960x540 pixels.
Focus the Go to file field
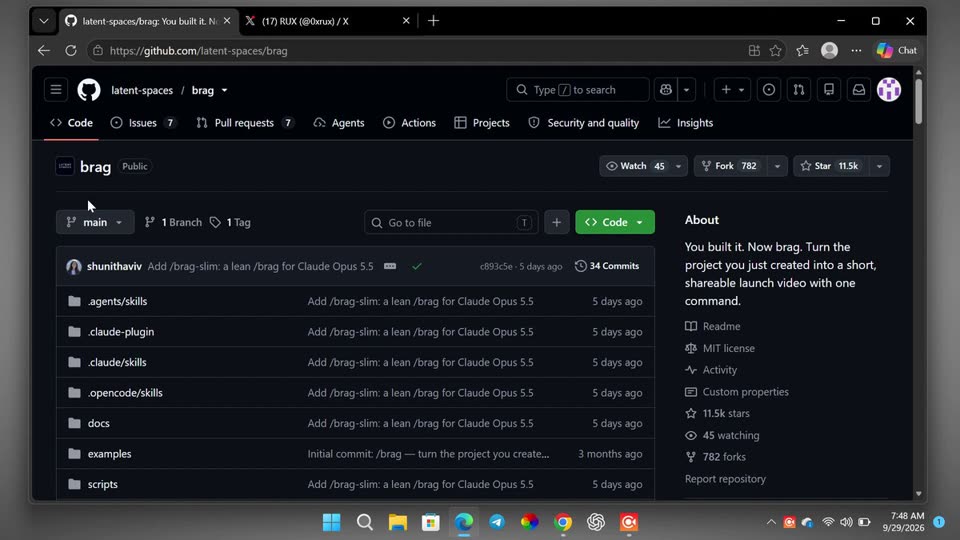451,222
